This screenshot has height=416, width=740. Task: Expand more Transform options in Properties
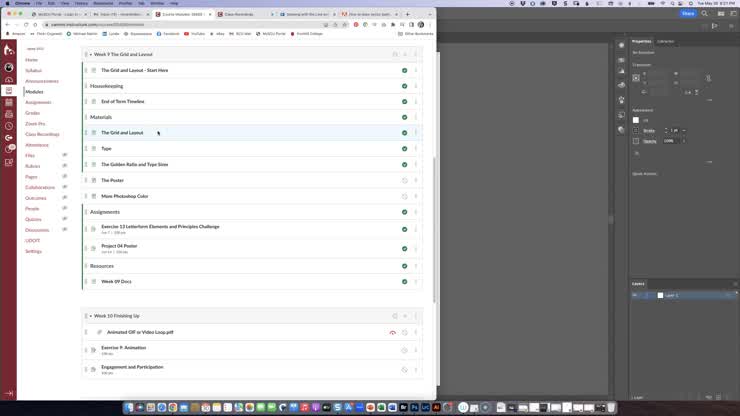click(x=709, y=100)
